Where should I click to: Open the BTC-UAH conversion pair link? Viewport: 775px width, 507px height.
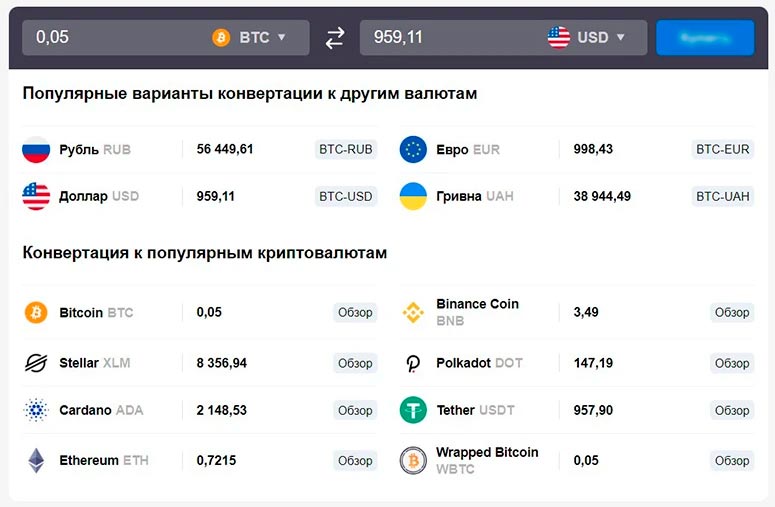(722, 196)
